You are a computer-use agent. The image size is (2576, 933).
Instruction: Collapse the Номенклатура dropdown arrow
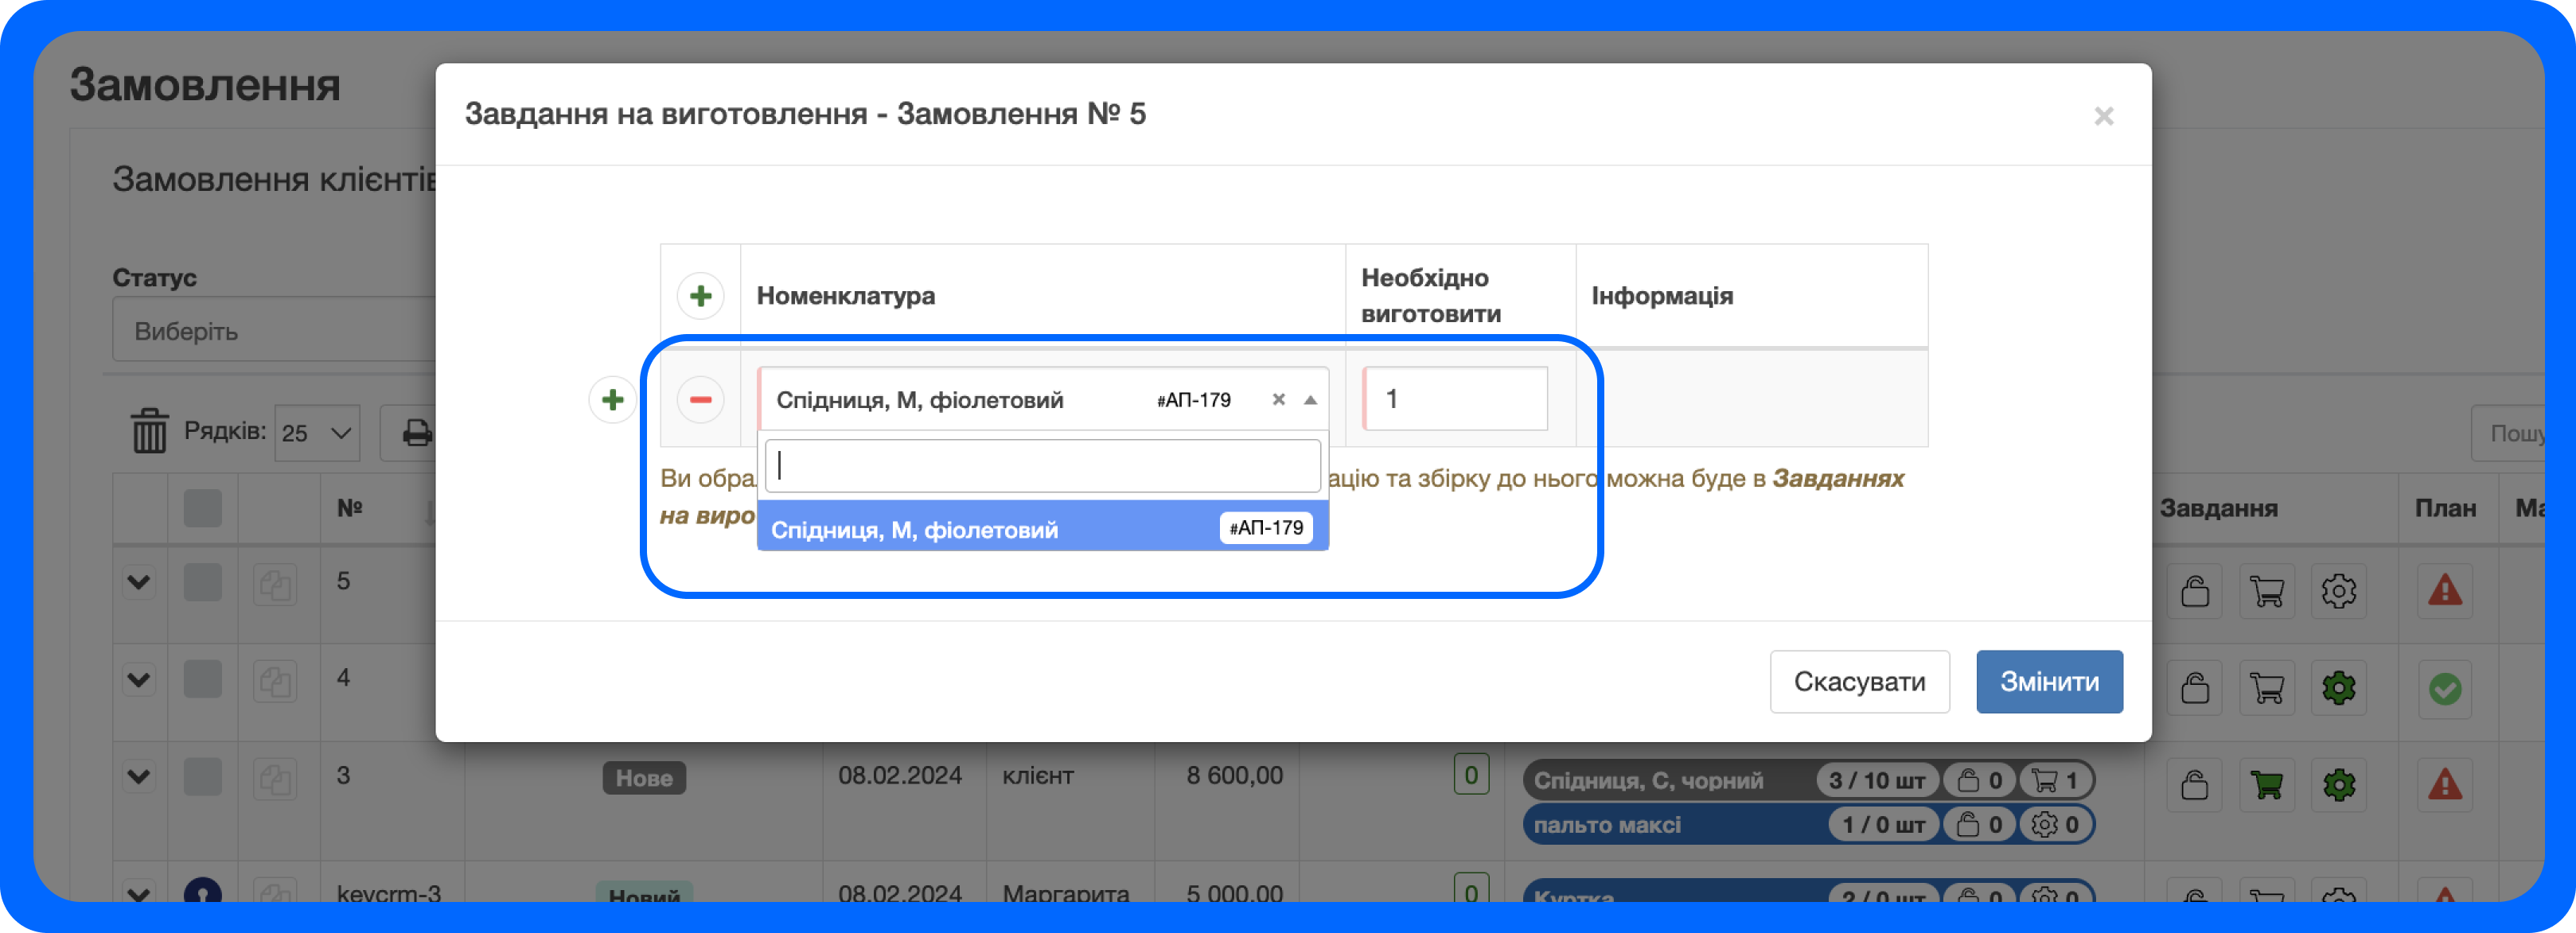click(1310, 400)
